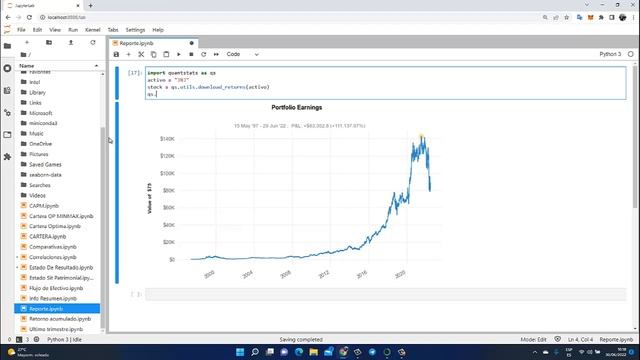Create a new launcher with the plus icon
The image size is (640, 360).
click(x=27, y=42)
